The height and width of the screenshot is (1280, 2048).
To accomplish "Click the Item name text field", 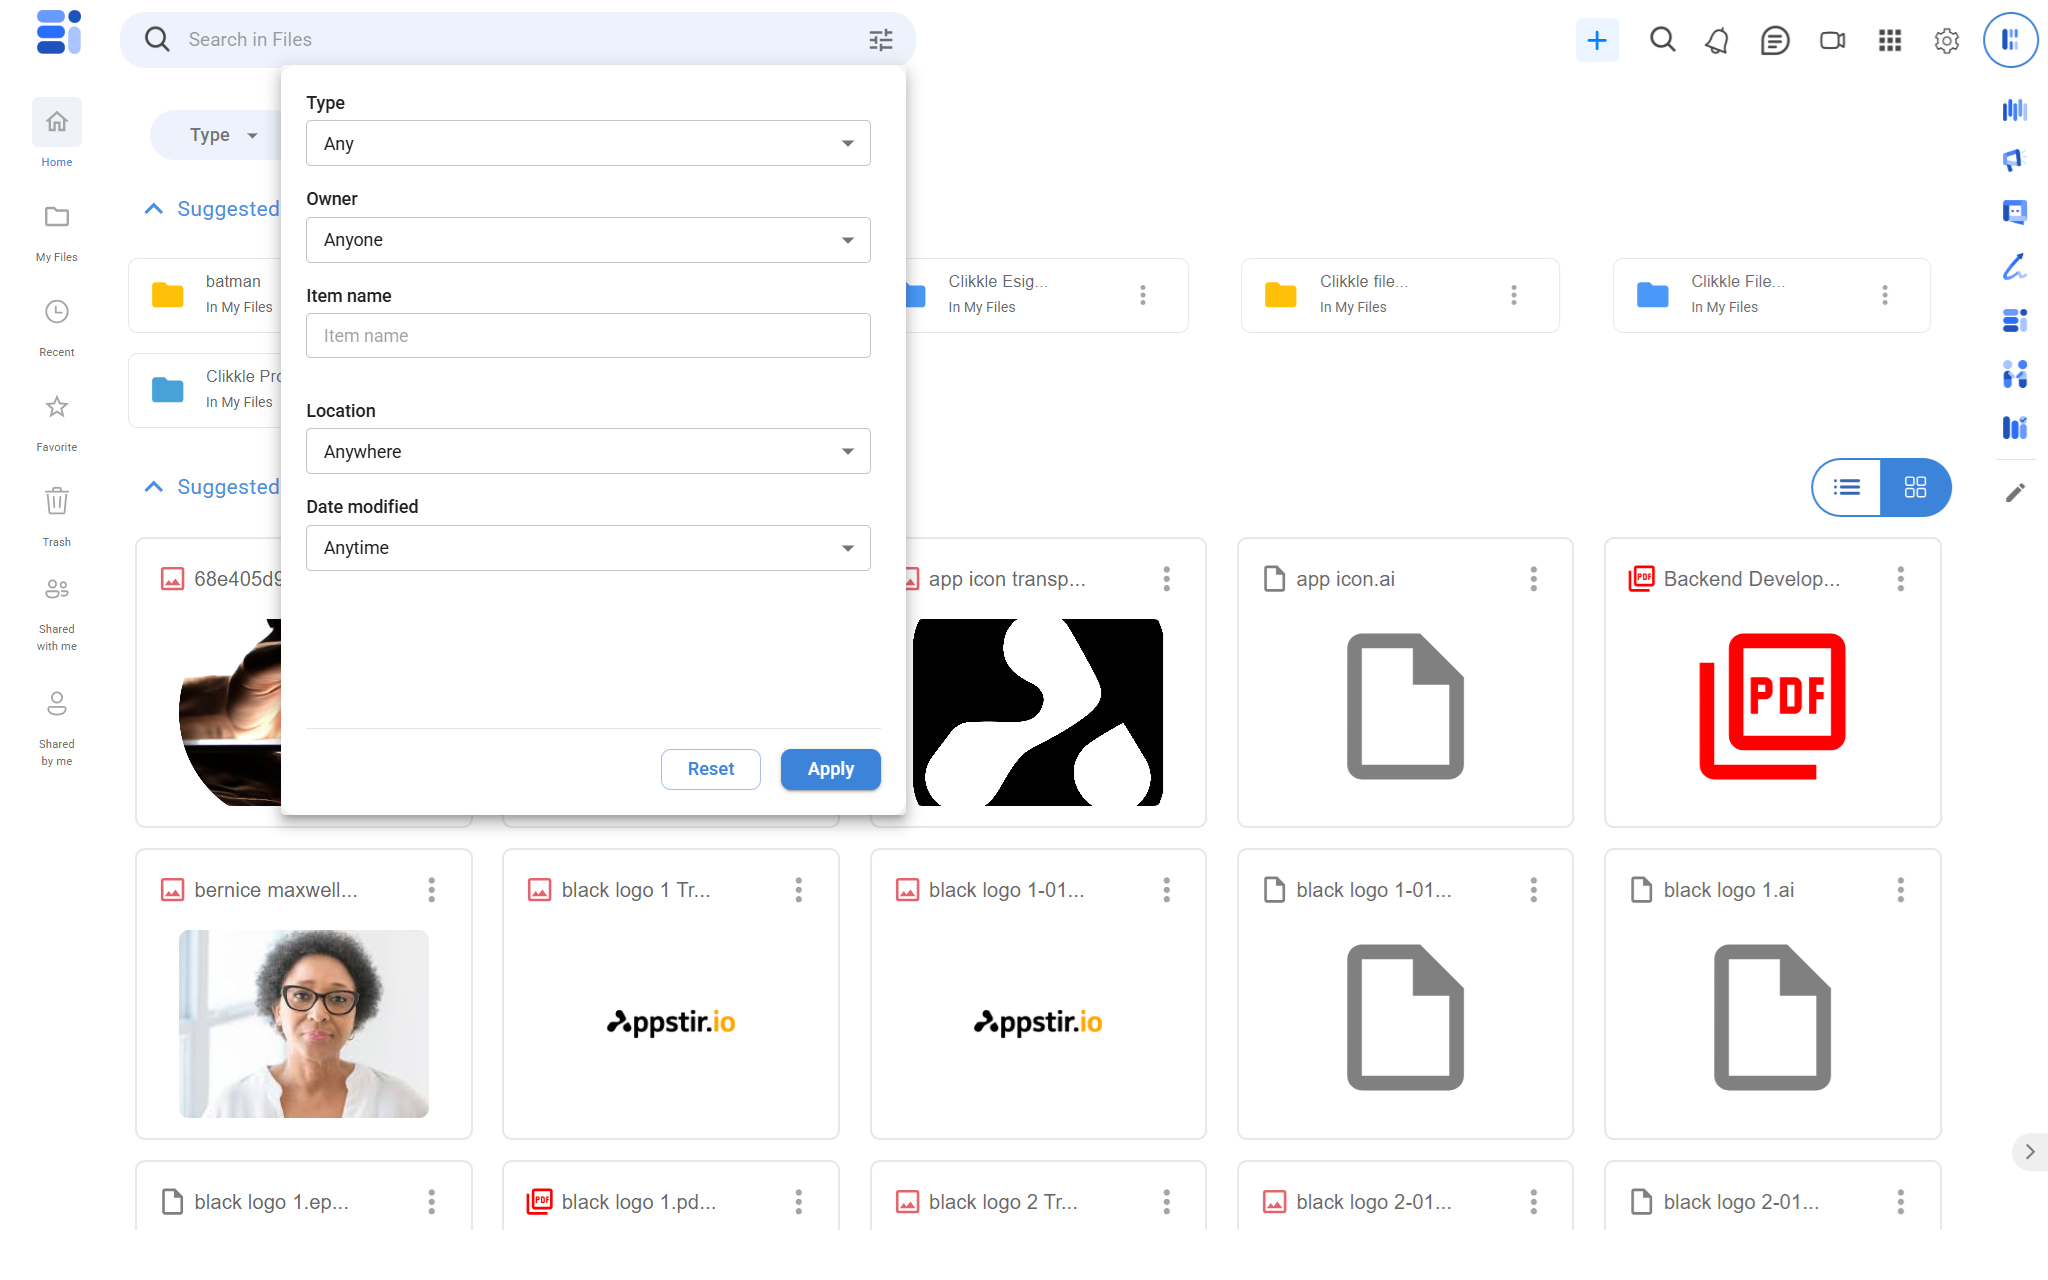I will pos(588,336).
